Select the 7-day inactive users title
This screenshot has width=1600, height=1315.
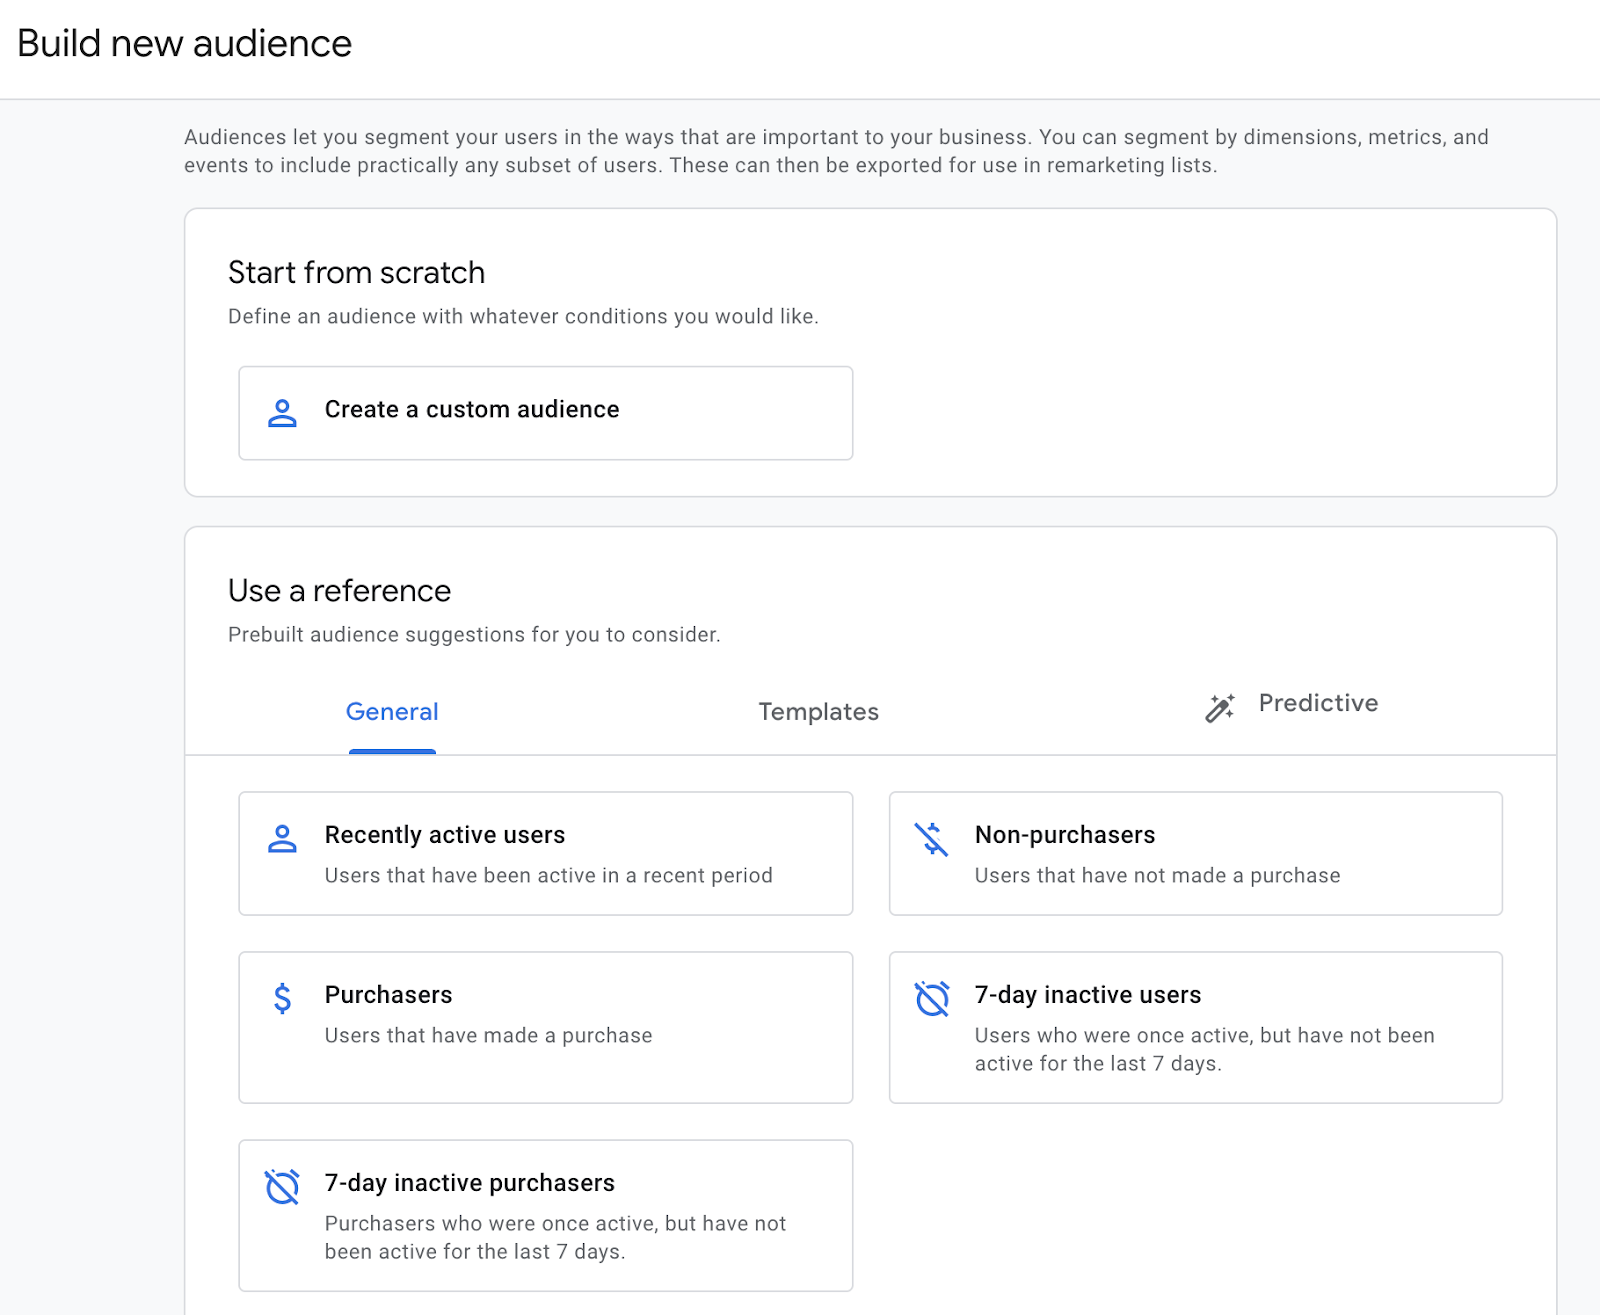click(1088, 995)
